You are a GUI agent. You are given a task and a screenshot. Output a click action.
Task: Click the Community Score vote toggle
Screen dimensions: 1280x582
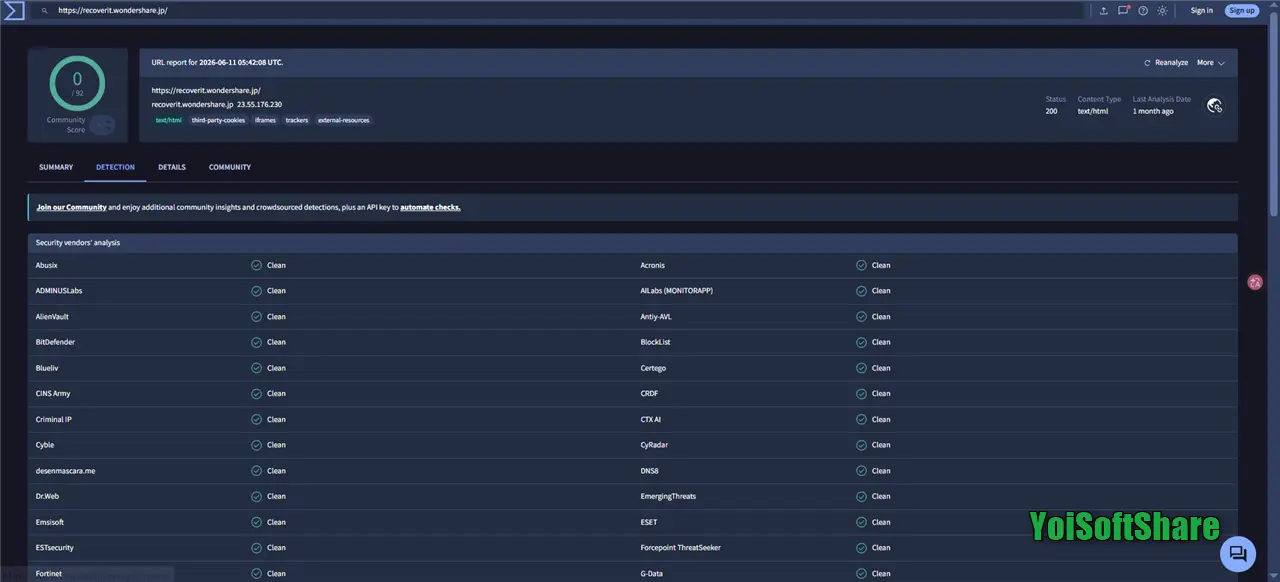tap(102, 125)
